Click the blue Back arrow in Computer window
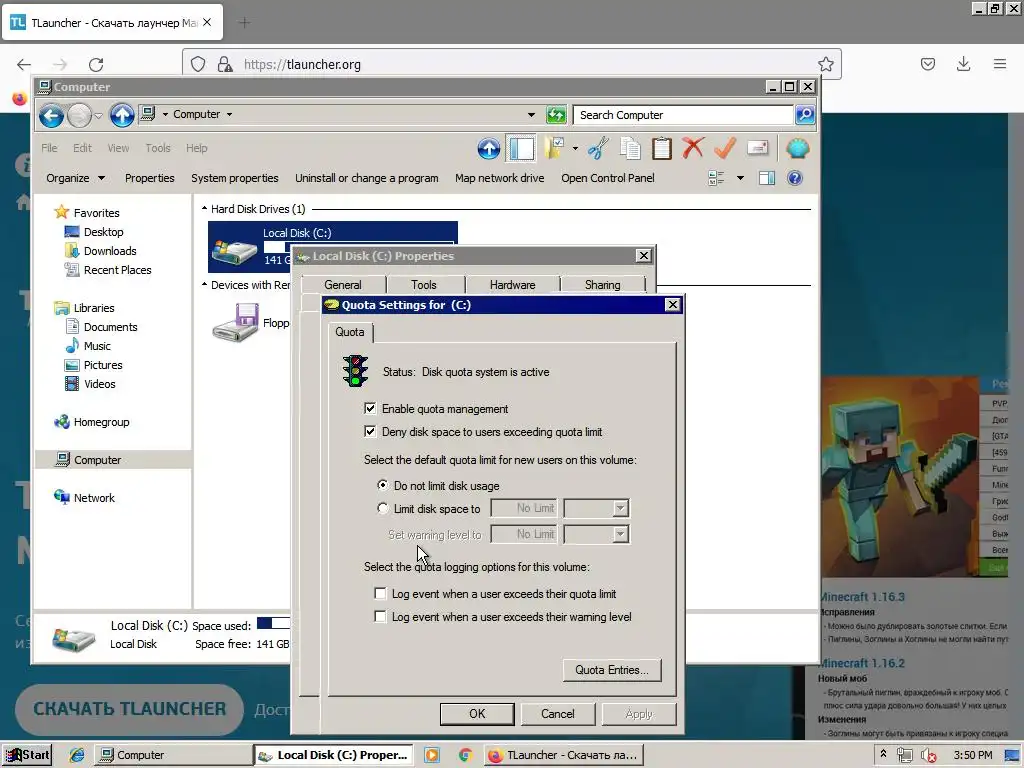 (x=51, y=116)
